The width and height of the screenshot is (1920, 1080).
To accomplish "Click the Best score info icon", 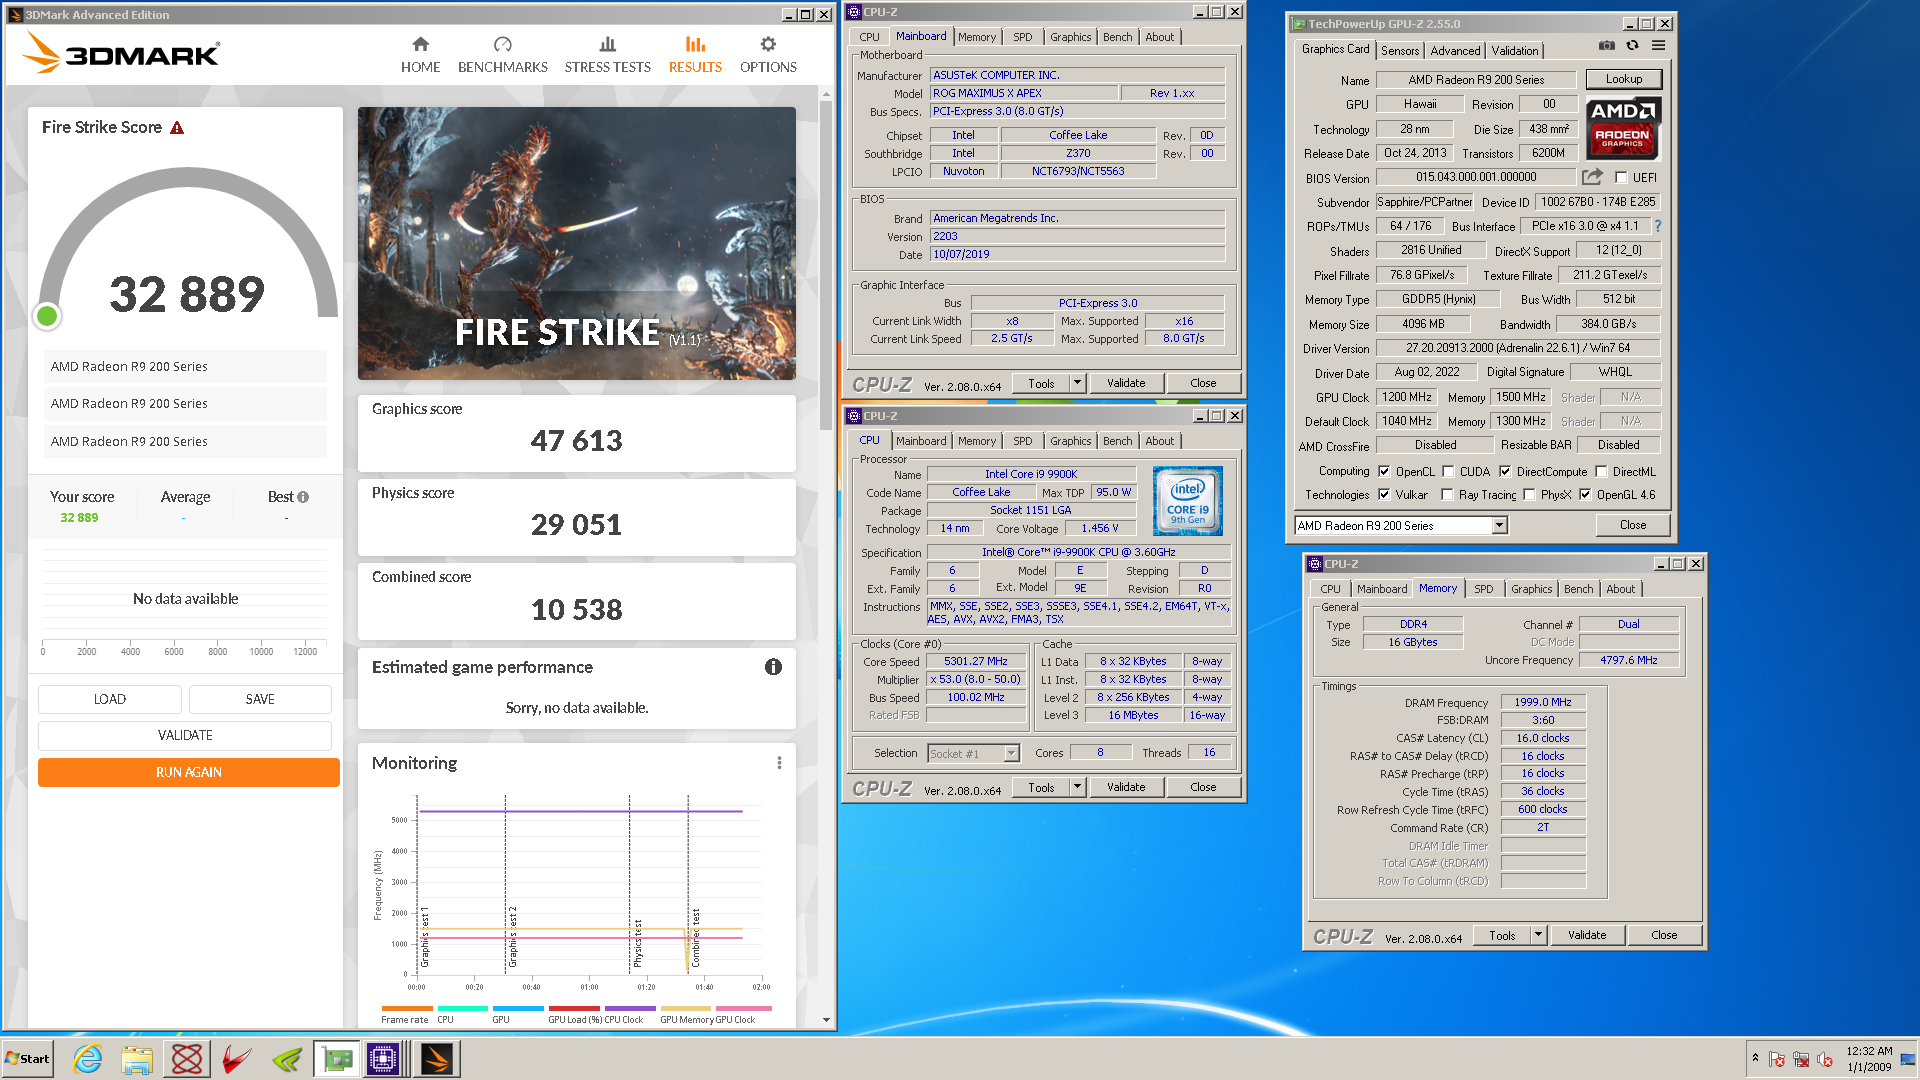I will tap(303, 497).
